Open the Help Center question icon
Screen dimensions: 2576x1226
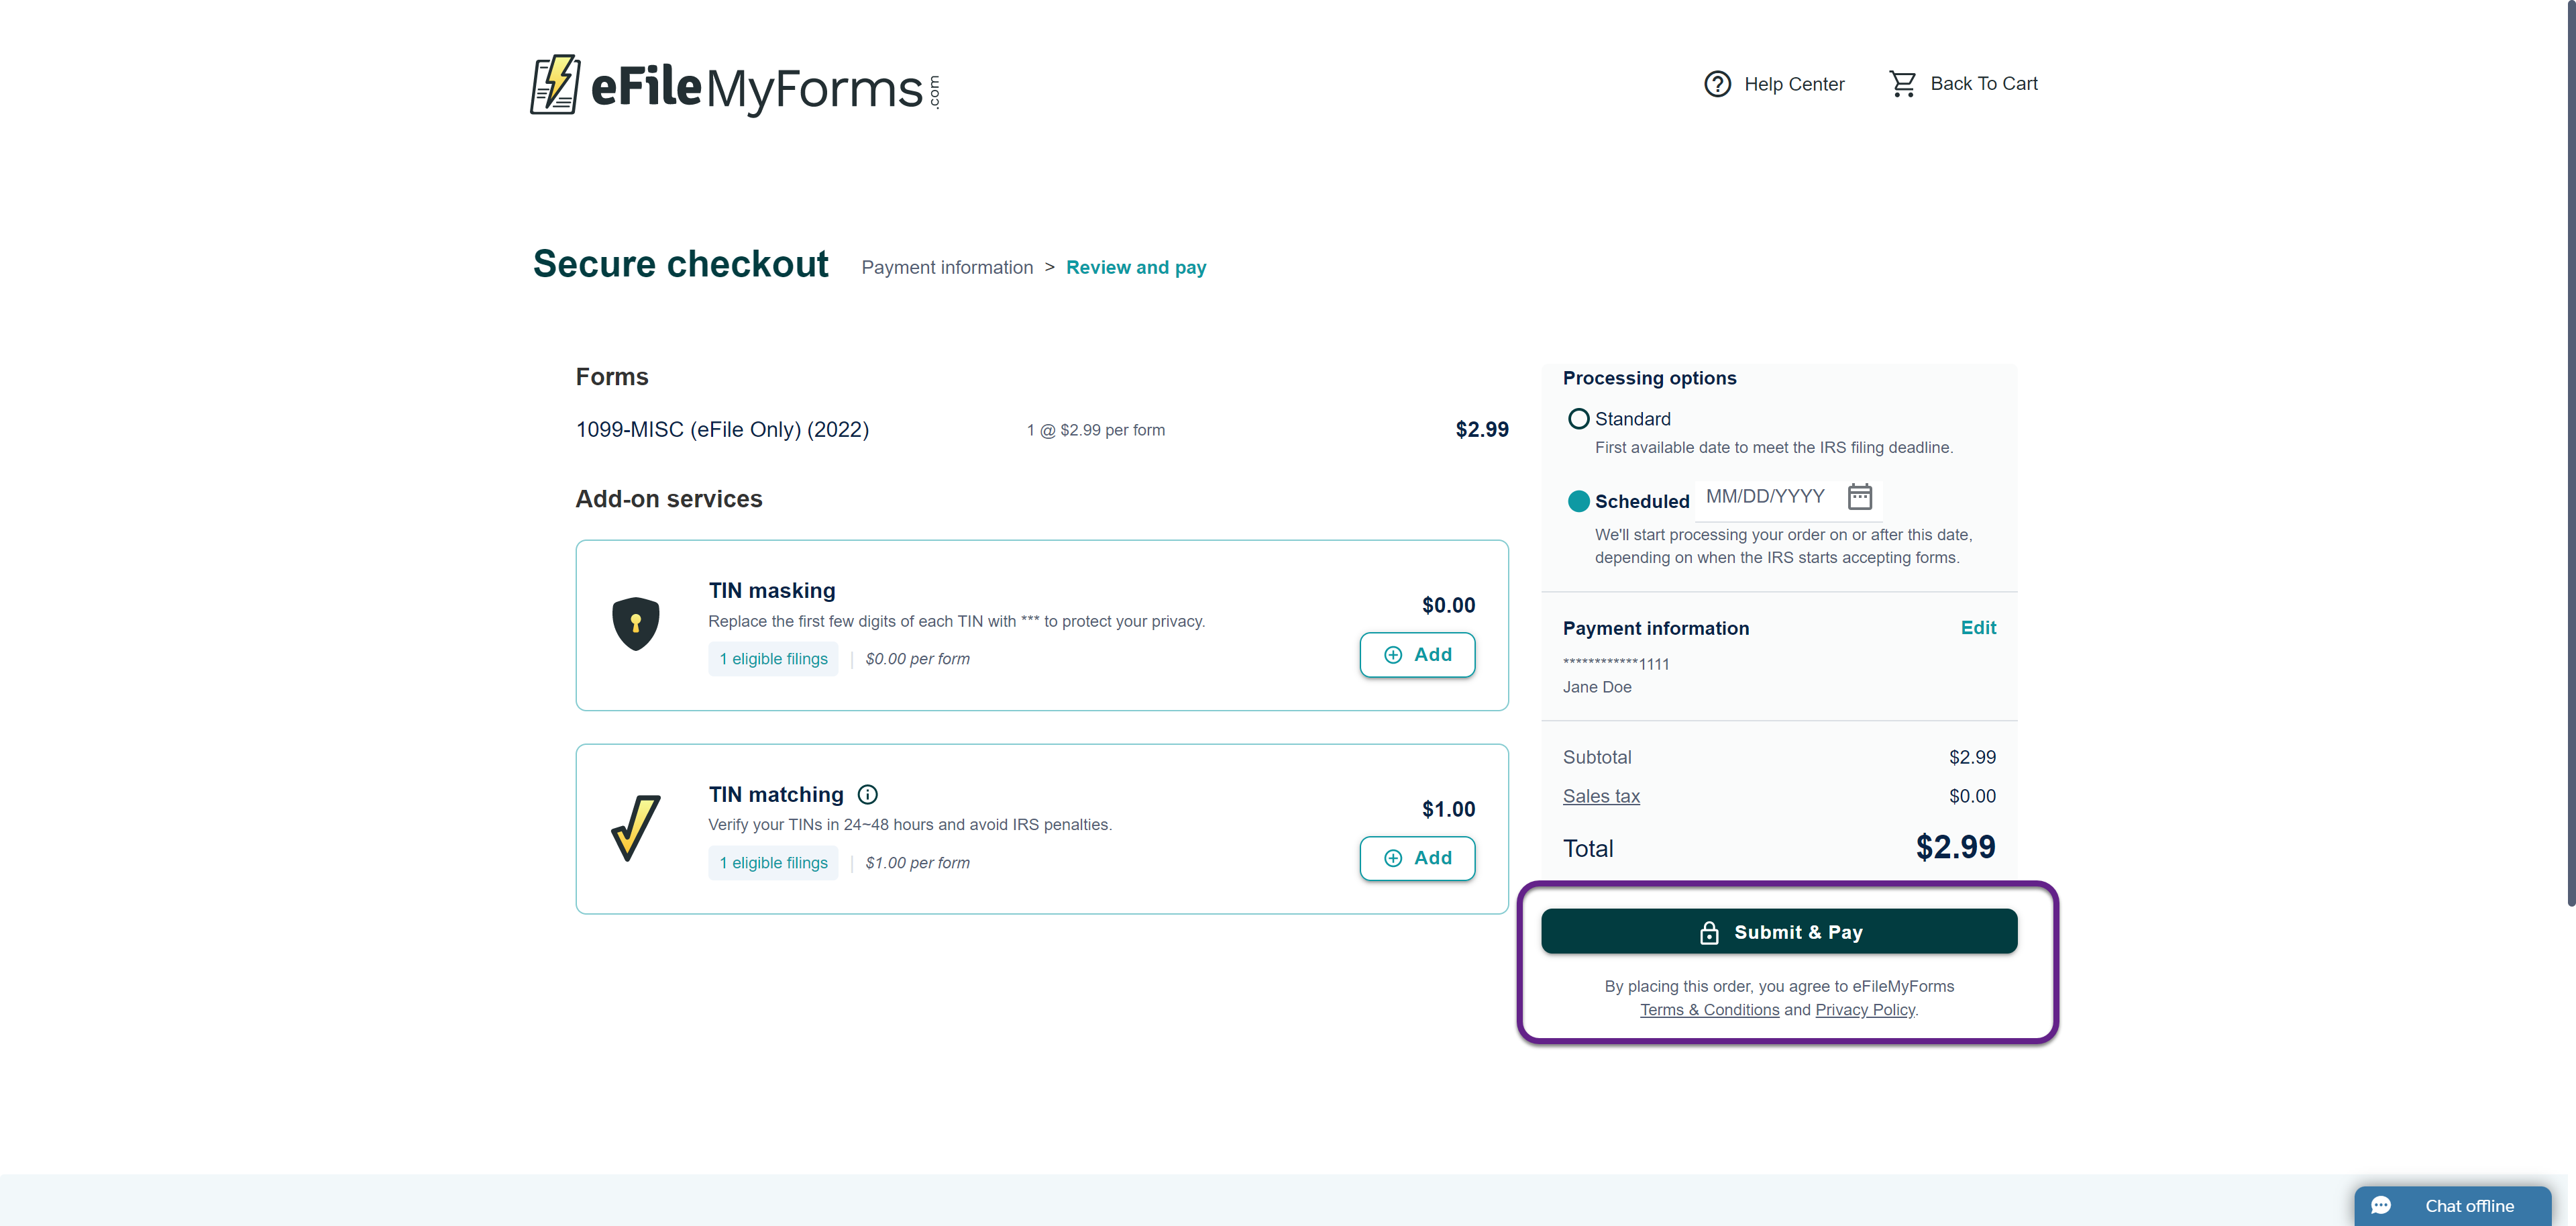coord(1717,84)
